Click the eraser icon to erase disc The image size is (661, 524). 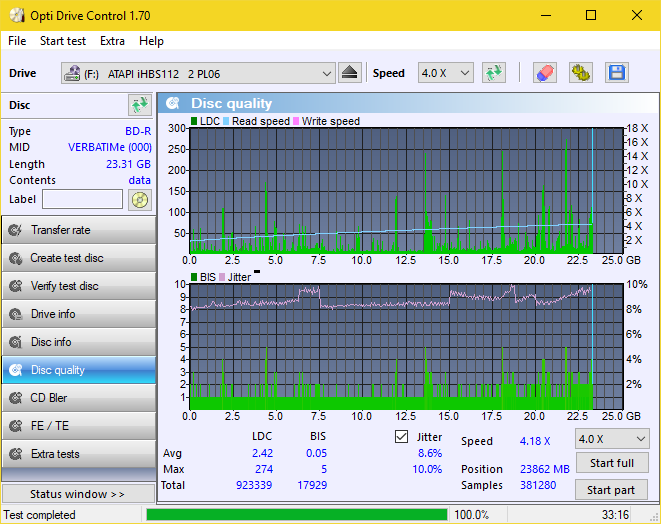545,73
